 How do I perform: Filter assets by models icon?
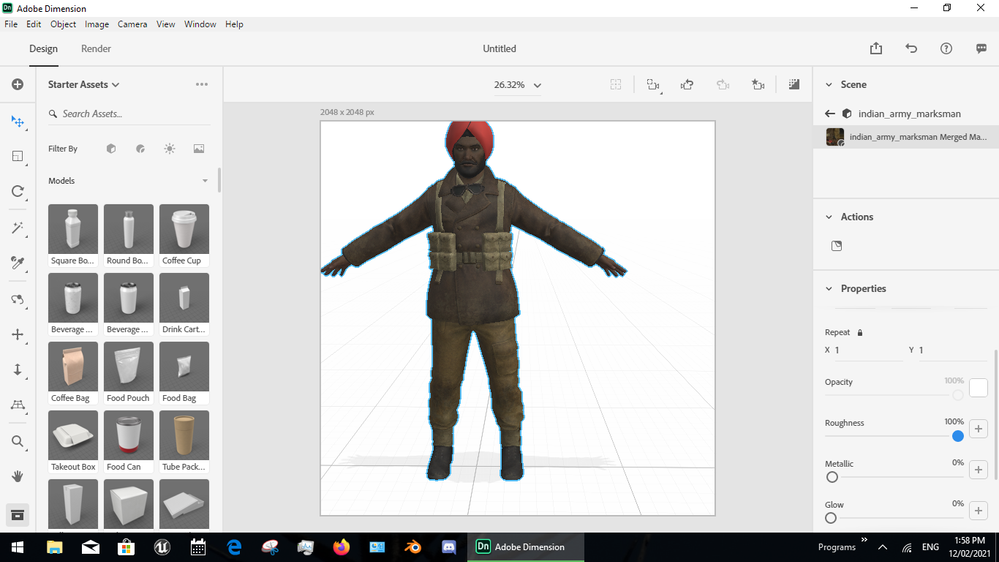pos(111,149)
